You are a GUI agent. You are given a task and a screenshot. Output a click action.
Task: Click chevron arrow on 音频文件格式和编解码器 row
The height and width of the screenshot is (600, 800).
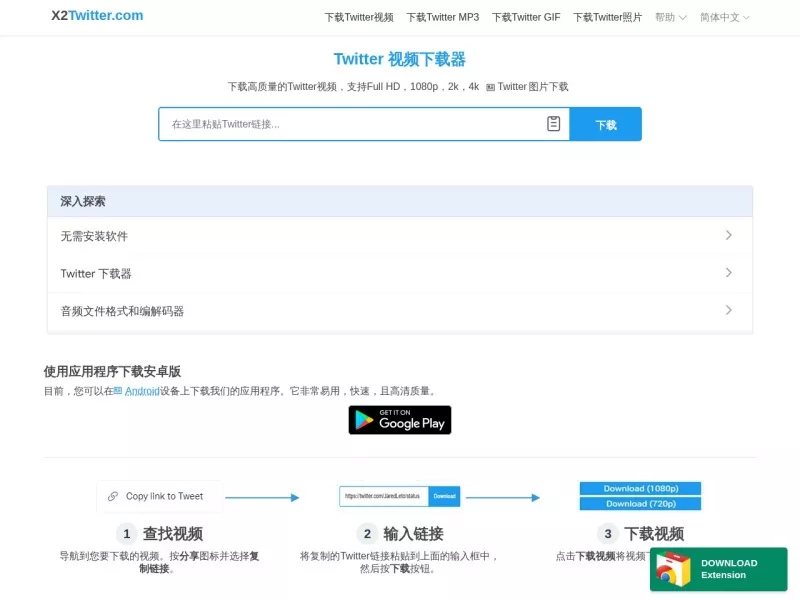click(x=729, y=310)
